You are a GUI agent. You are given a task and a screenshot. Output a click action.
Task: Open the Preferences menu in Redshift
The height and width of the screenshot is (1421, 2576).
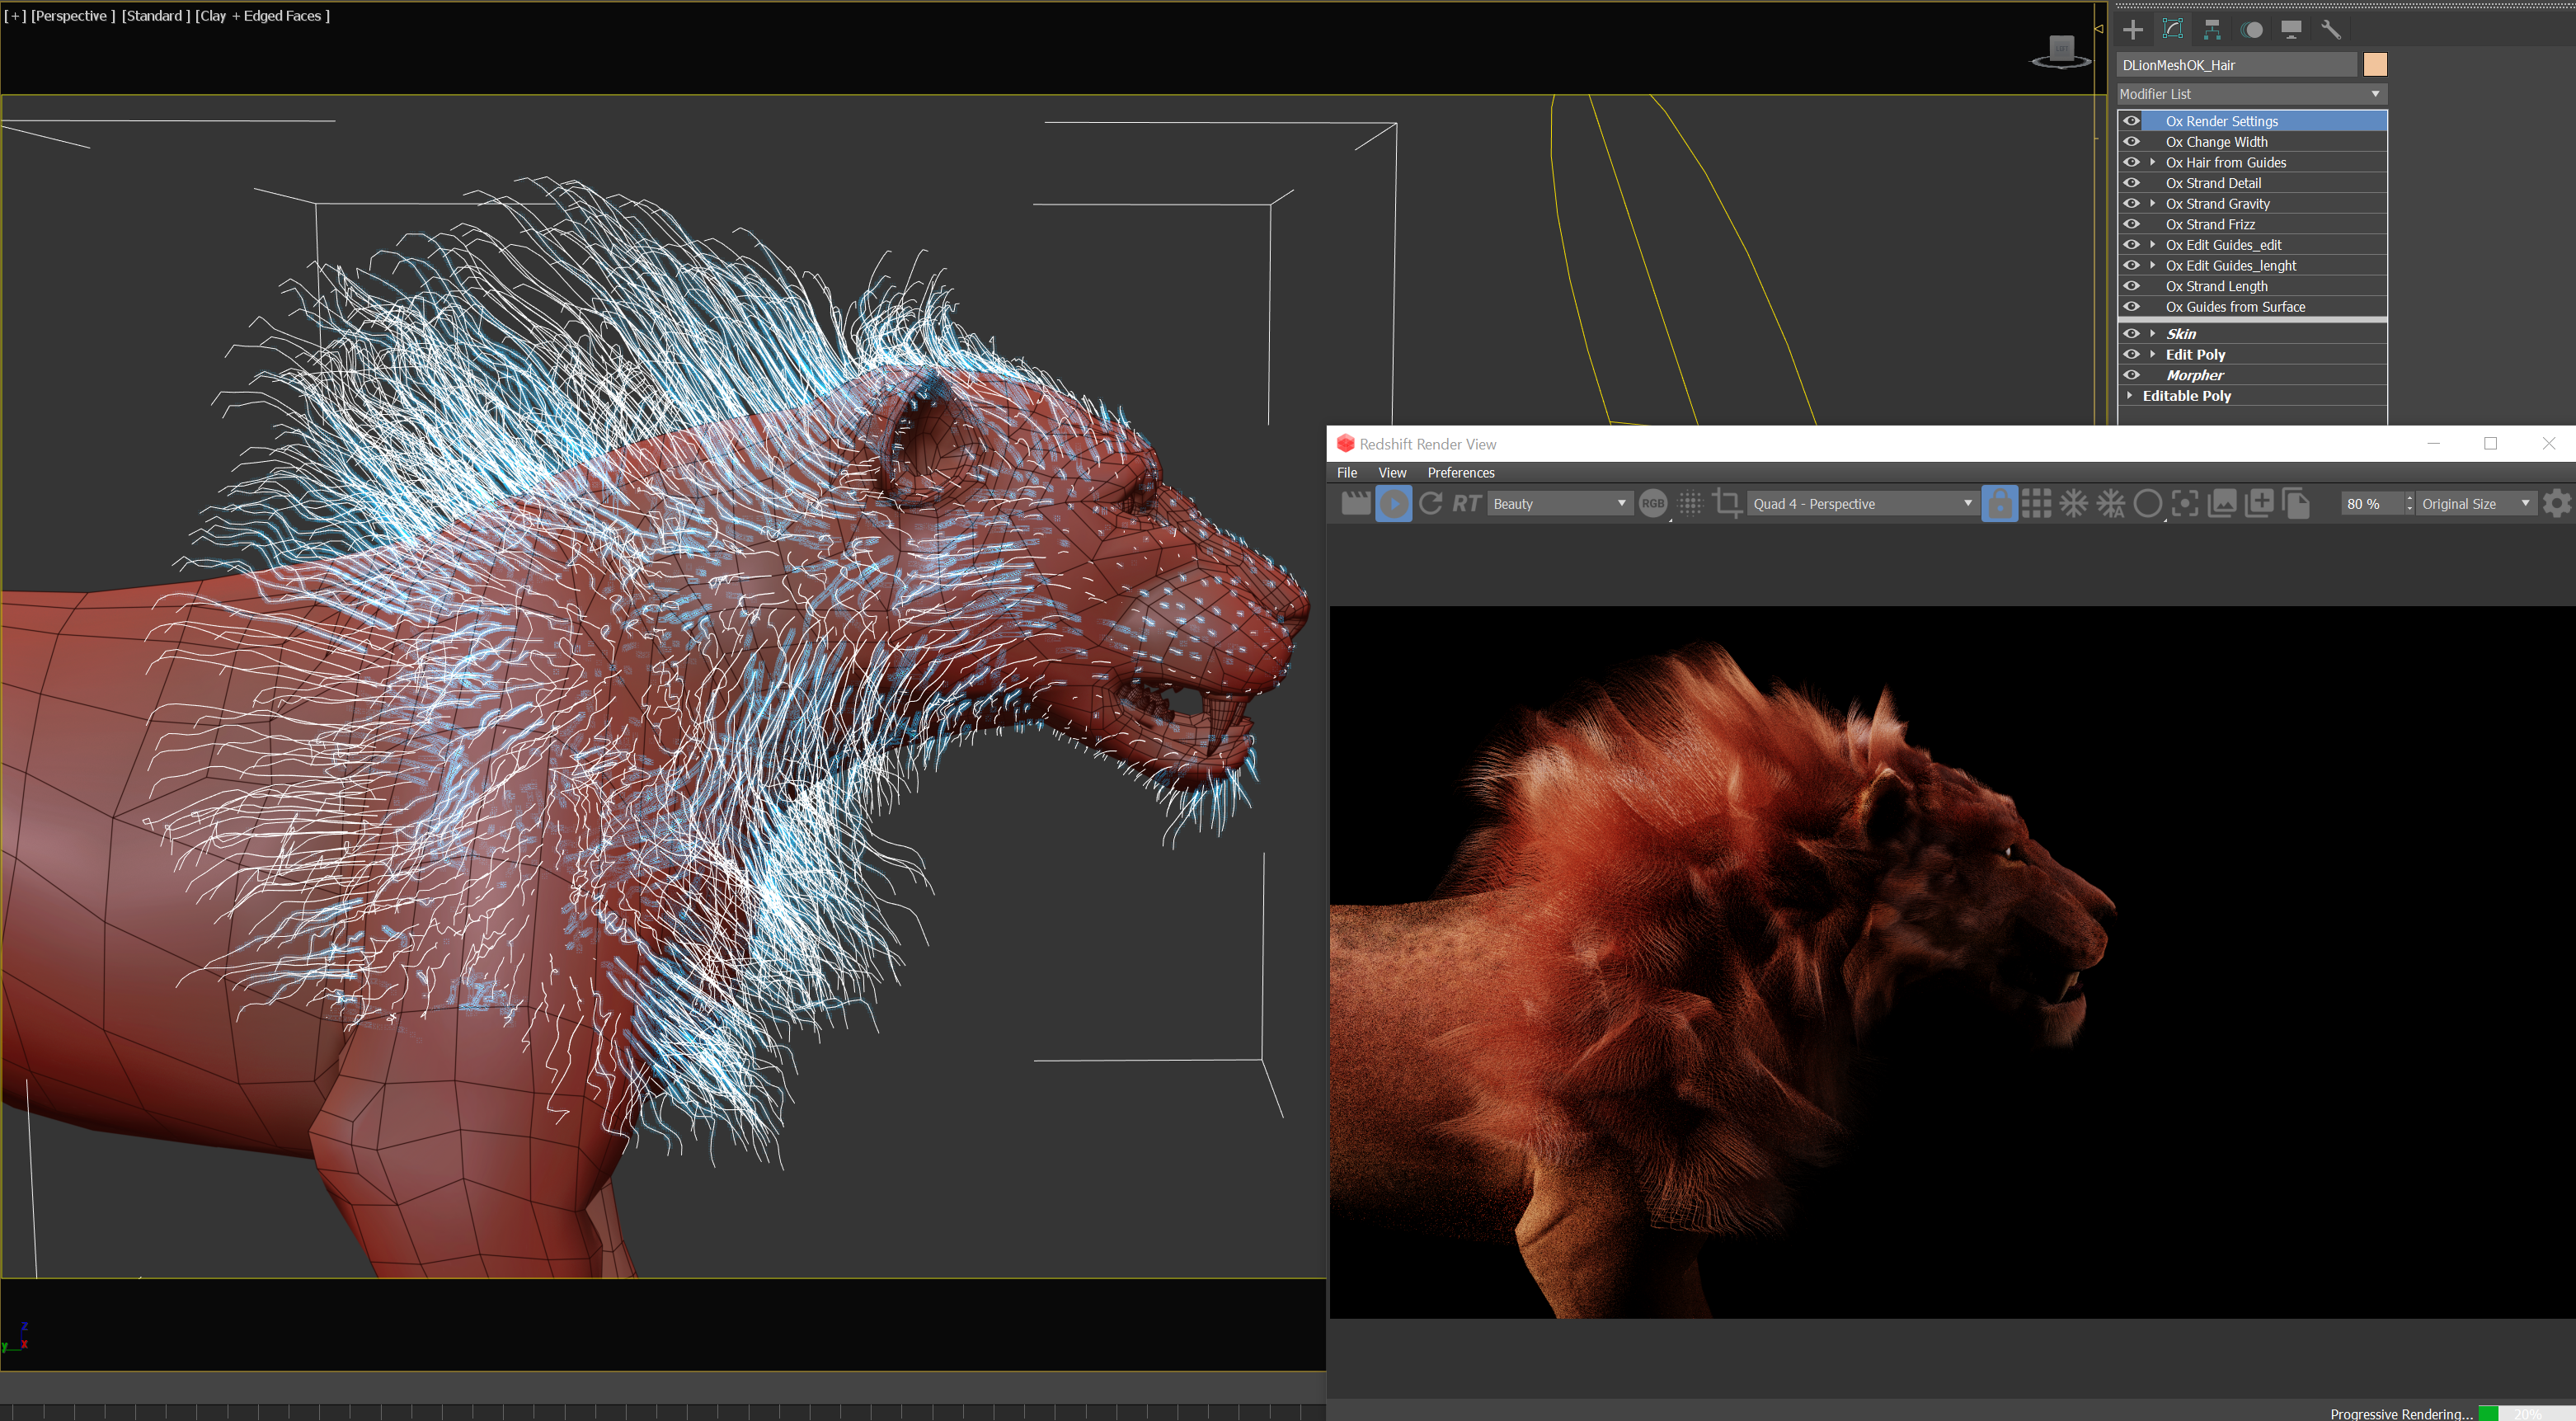(x=1460, y=473)
